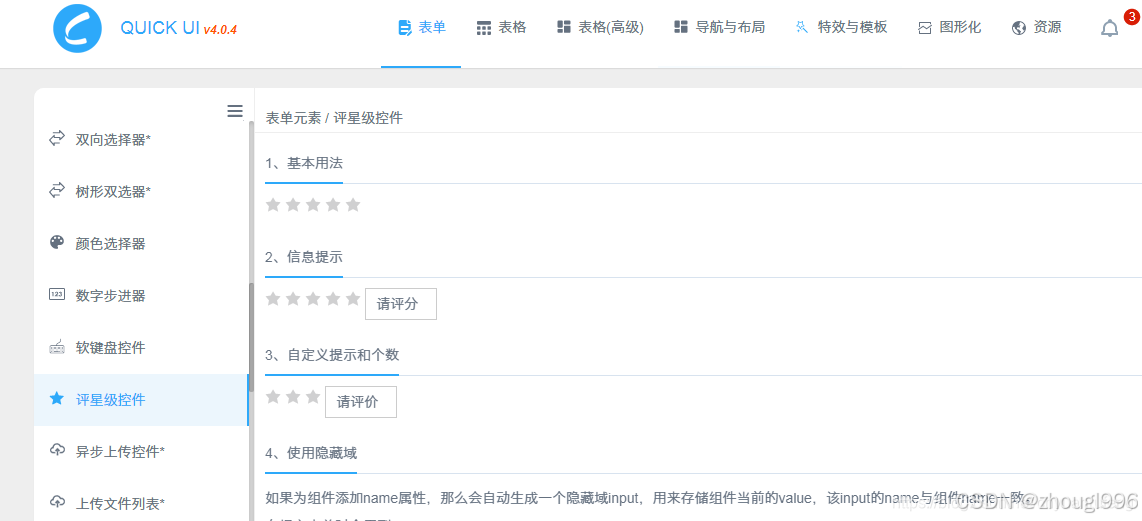
Task: Click the sidebar vertical scrollbar
Action: [x=252, y=337]
